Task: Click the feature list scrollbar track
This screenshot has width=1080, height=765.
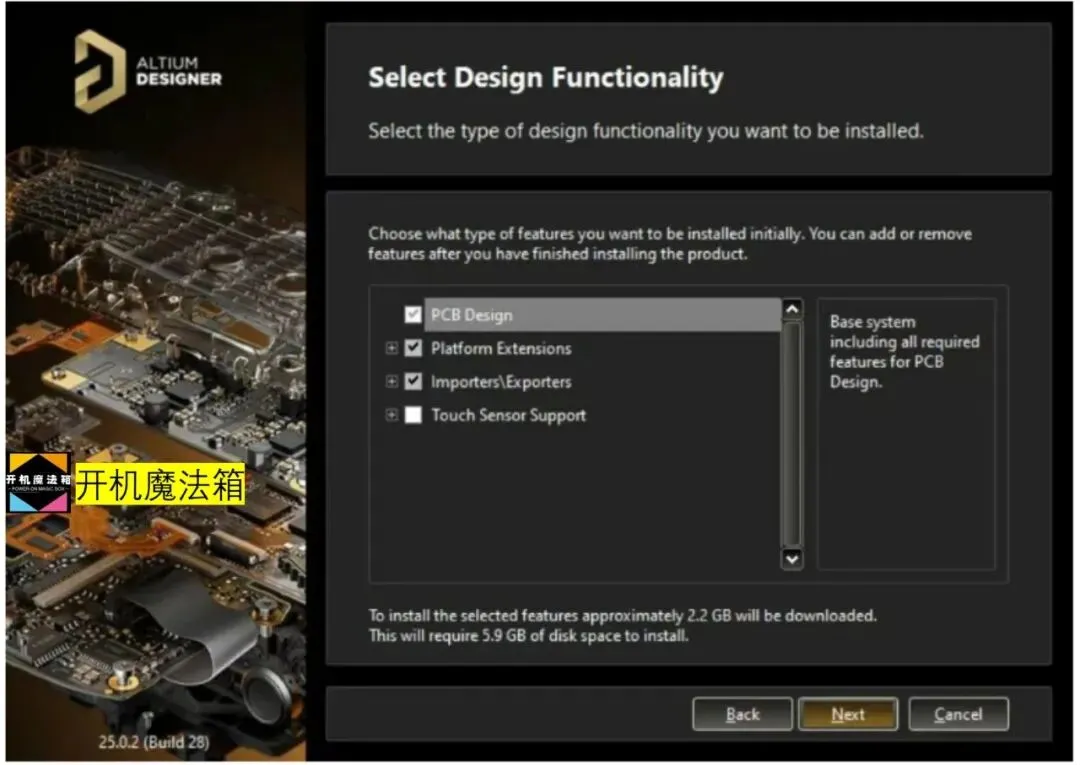Action: [792, 434]
